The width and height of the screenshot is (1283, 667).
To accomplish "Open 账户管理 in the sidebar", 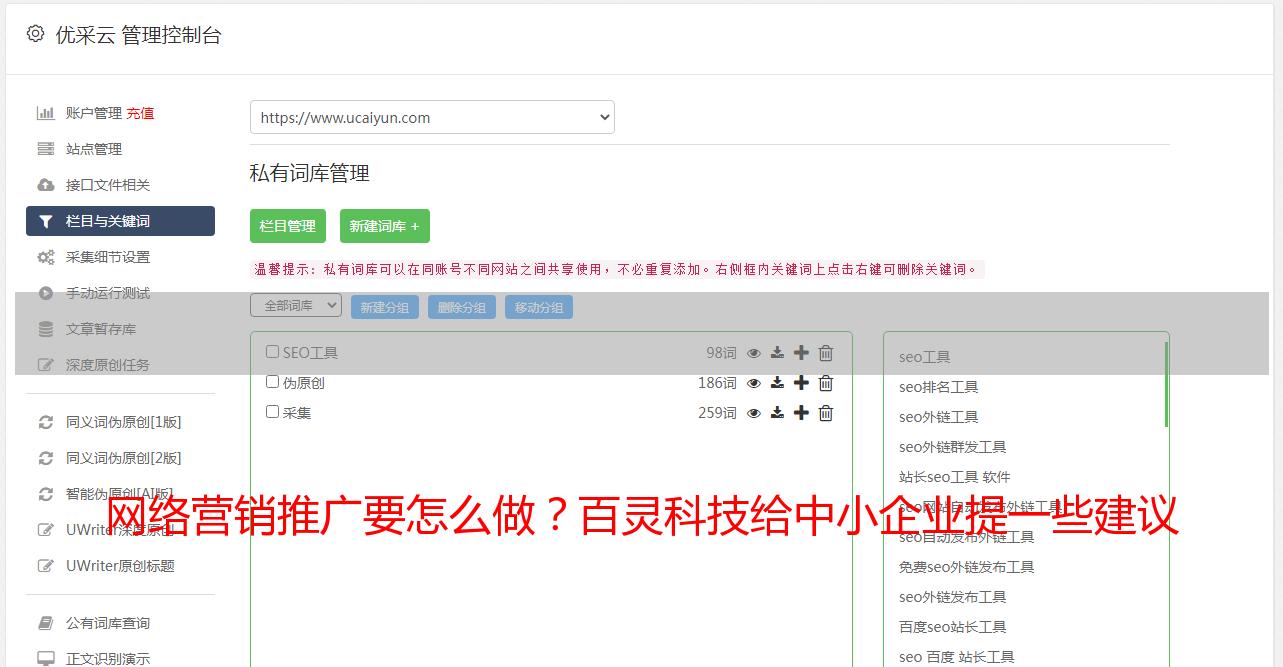I will 94,113.
